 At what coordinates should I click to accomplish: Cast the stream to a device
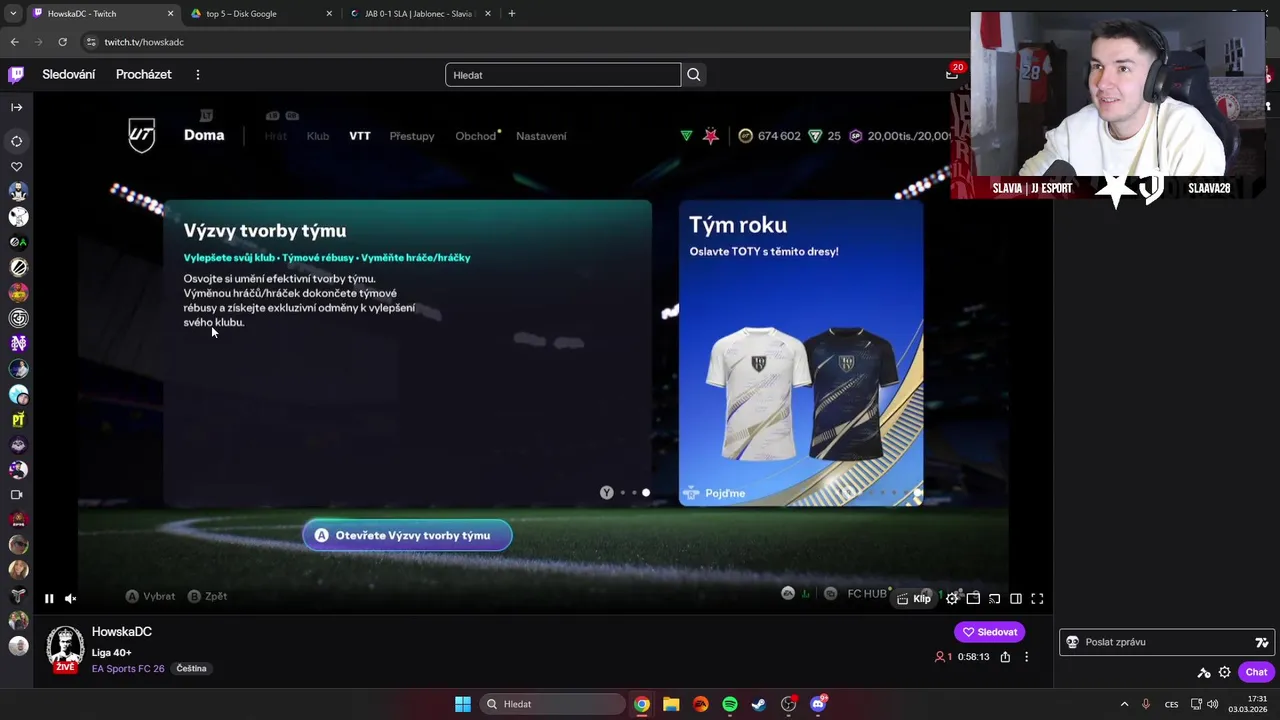(x=994, y=599)
